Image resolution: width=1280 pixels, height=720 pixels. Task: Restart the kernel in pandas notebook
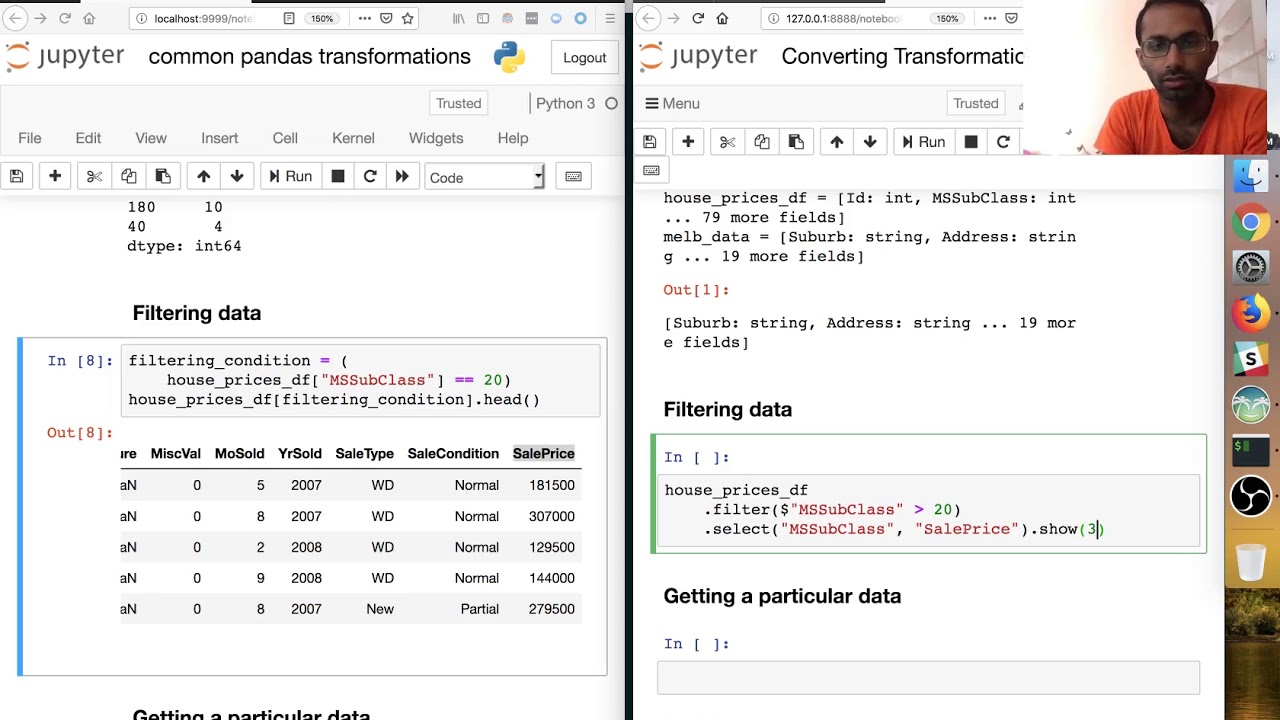pos(370,177)
